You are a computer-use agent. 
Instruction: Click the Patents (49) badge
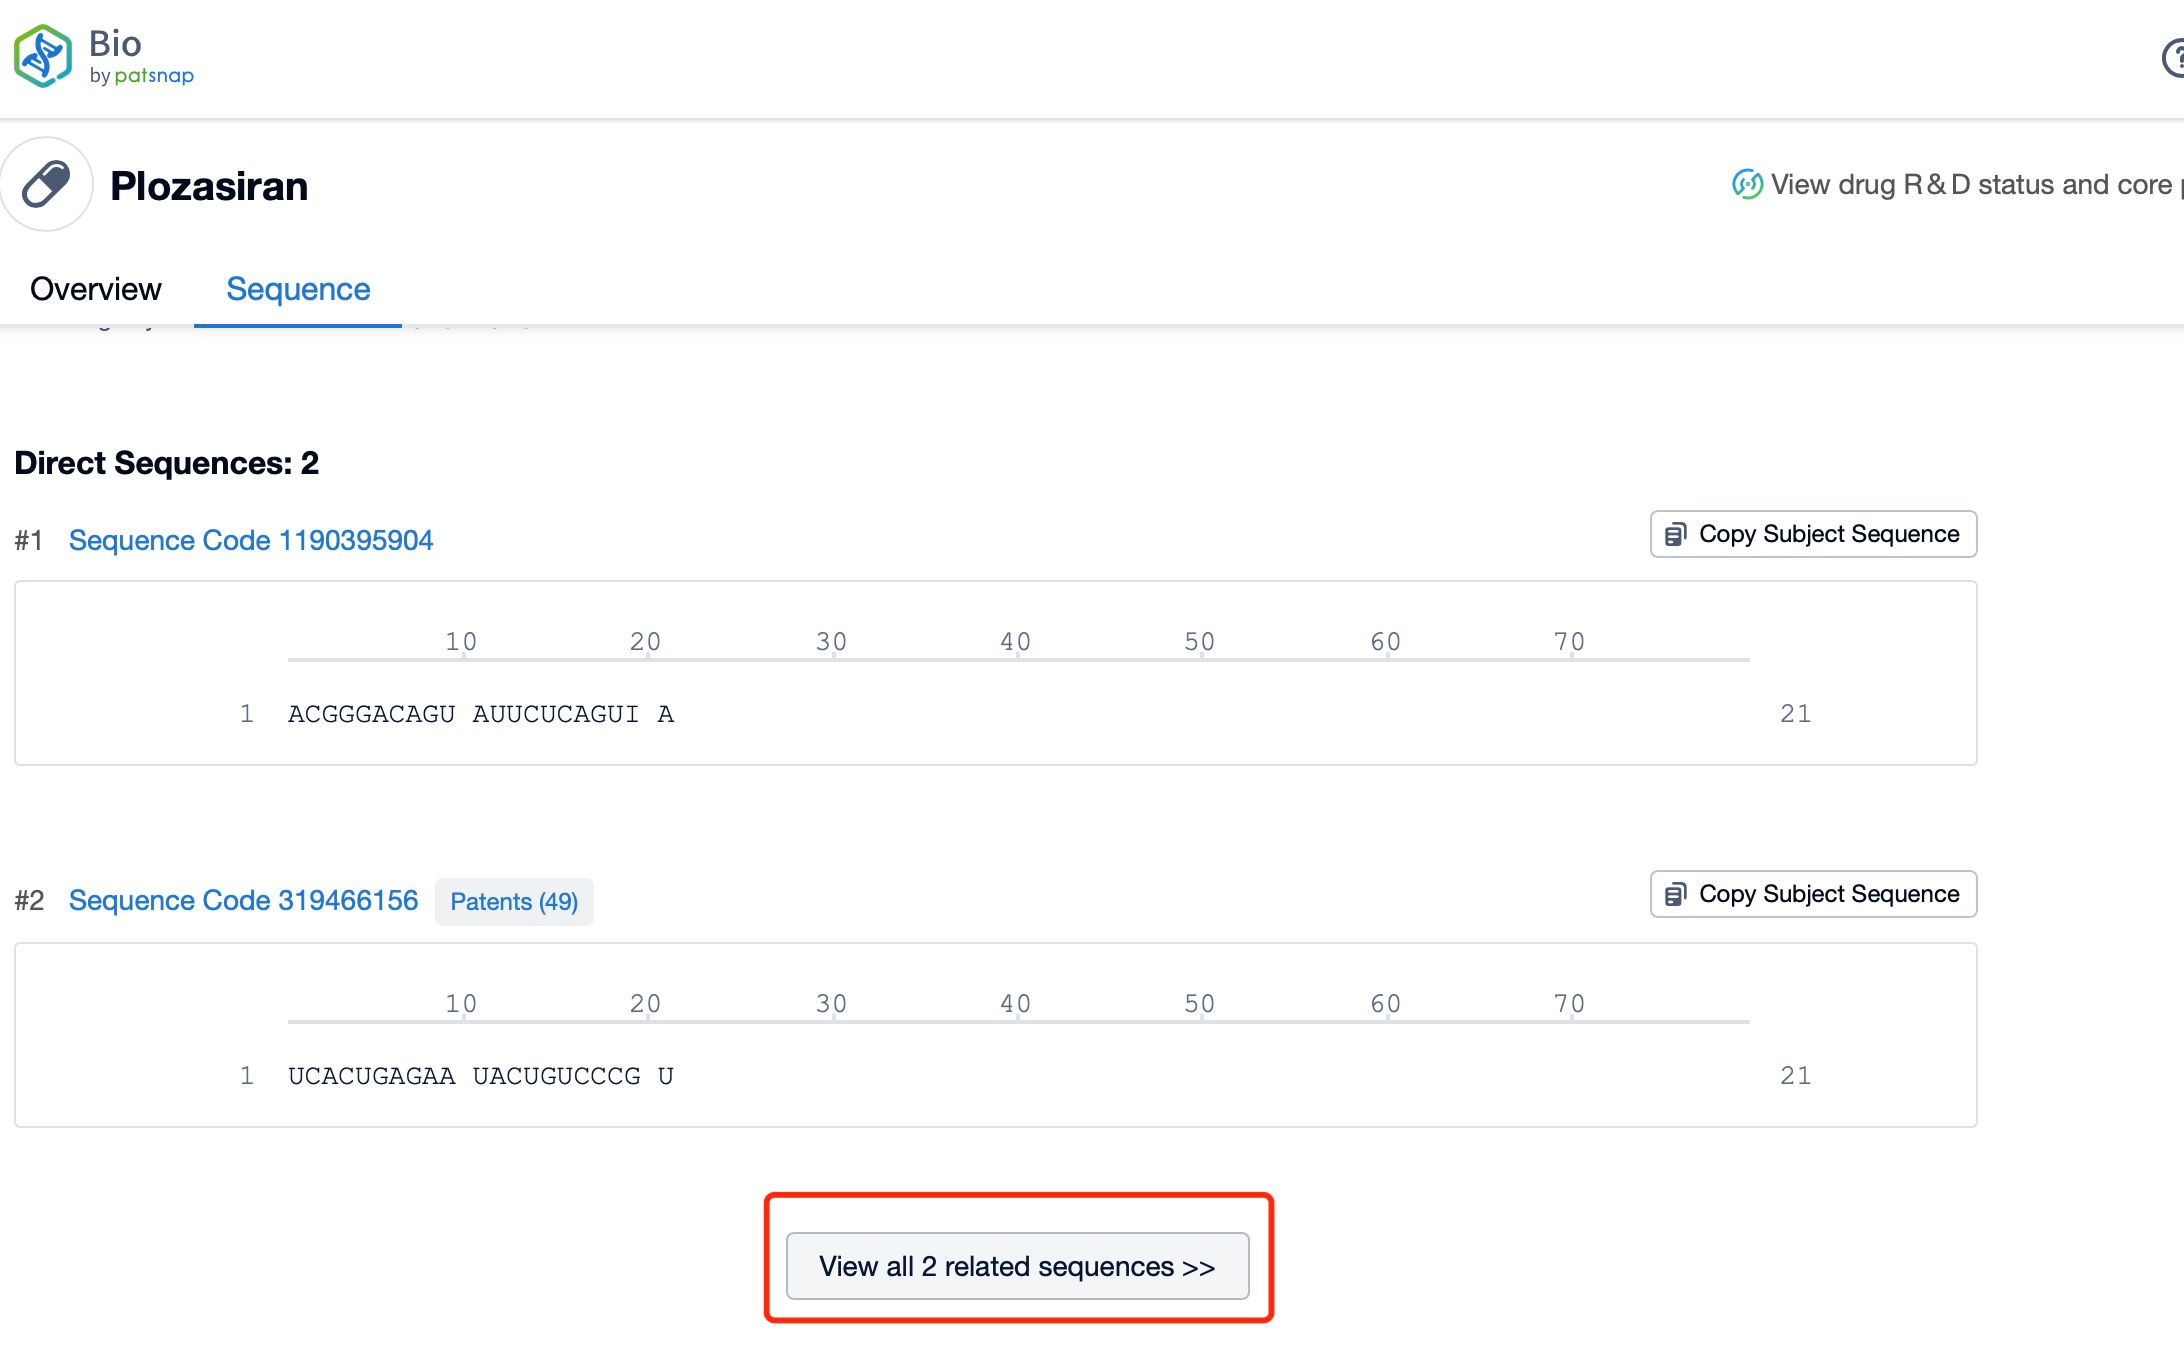coord(514,902)
